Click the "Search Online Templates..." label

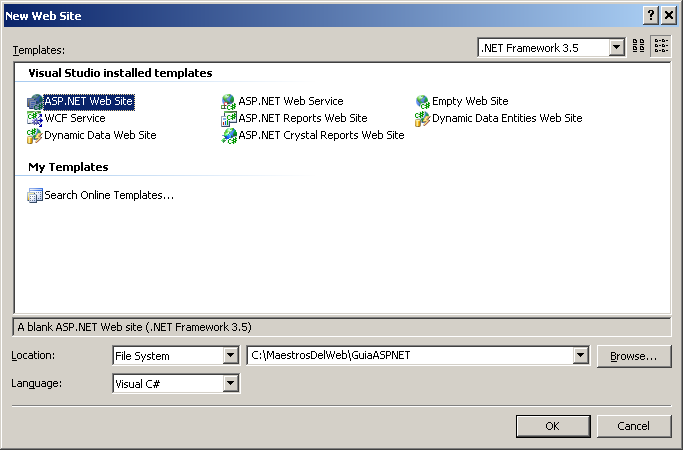(x=109, y=195)
